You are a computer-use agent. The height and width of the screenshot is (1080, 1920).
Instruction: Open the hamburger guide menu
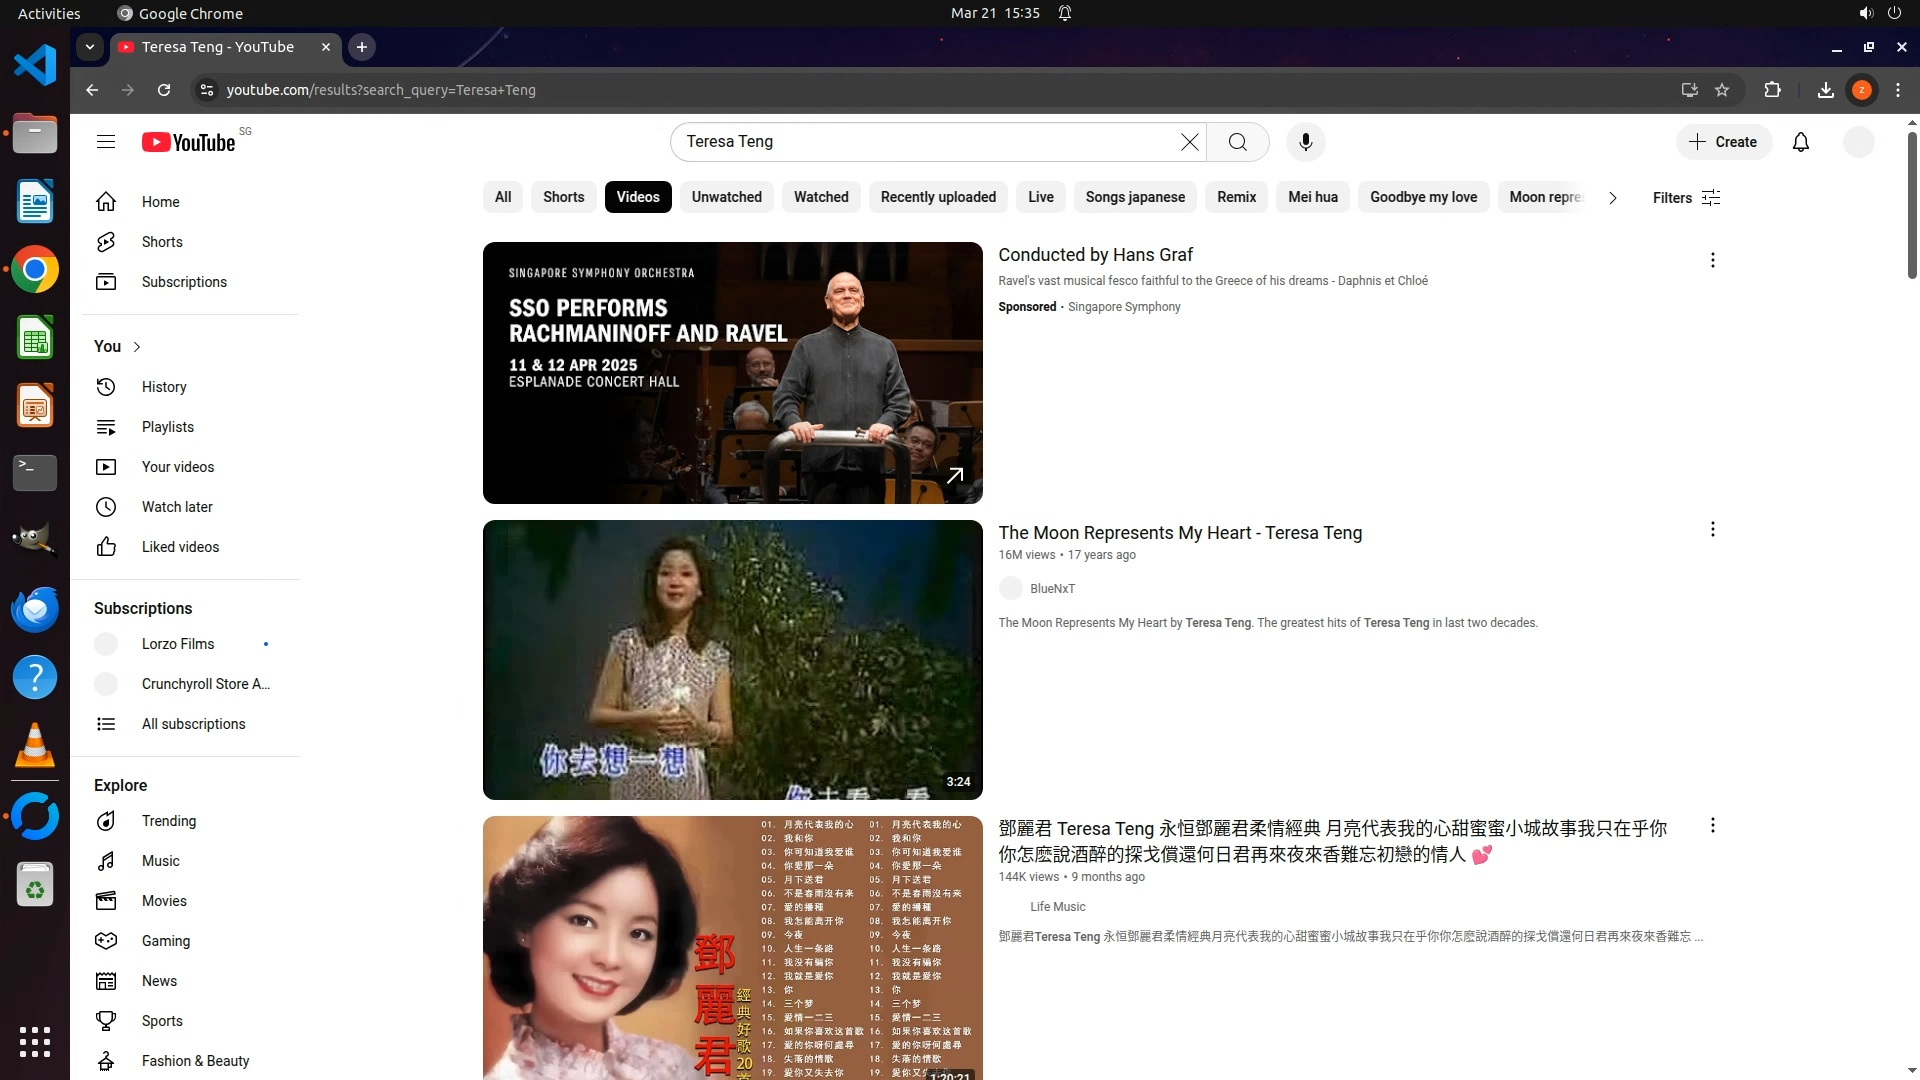coord(106,142)
